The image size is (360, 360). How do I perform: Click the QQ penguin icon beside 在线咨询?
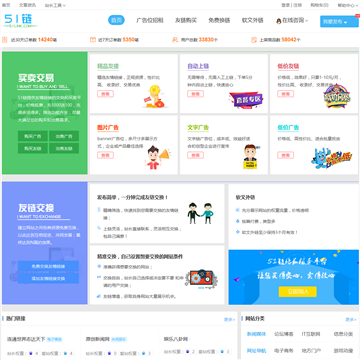279,21
